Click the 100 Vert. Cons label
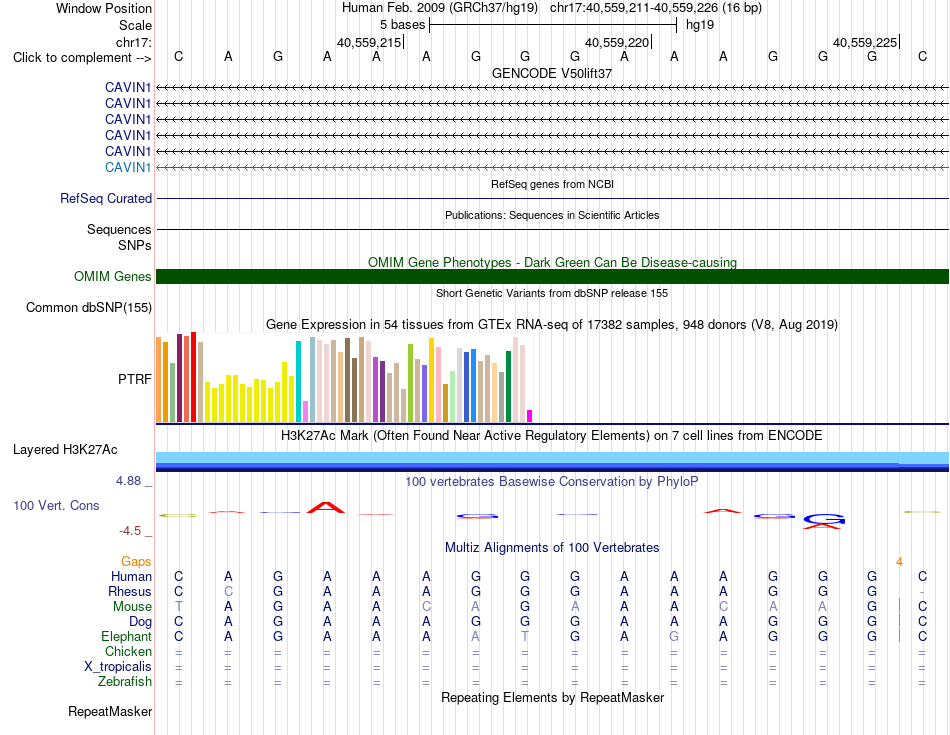This screenshot has width=950, height=735. (x=56, y=505)
